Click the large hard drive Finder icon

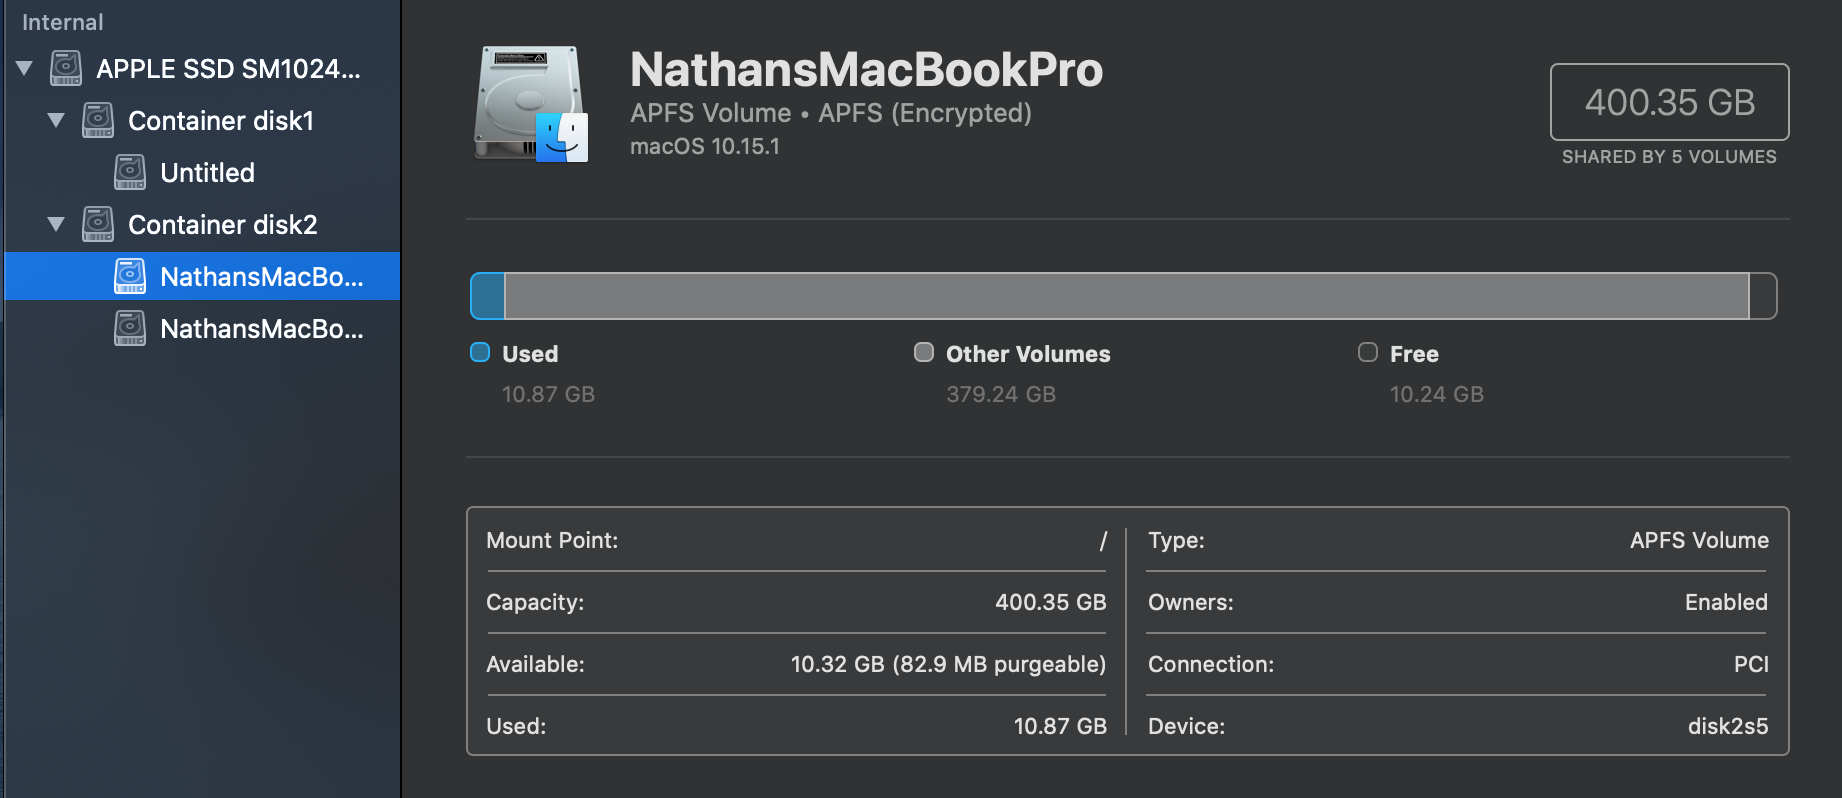pyautogui.click(x=531, y=103)
